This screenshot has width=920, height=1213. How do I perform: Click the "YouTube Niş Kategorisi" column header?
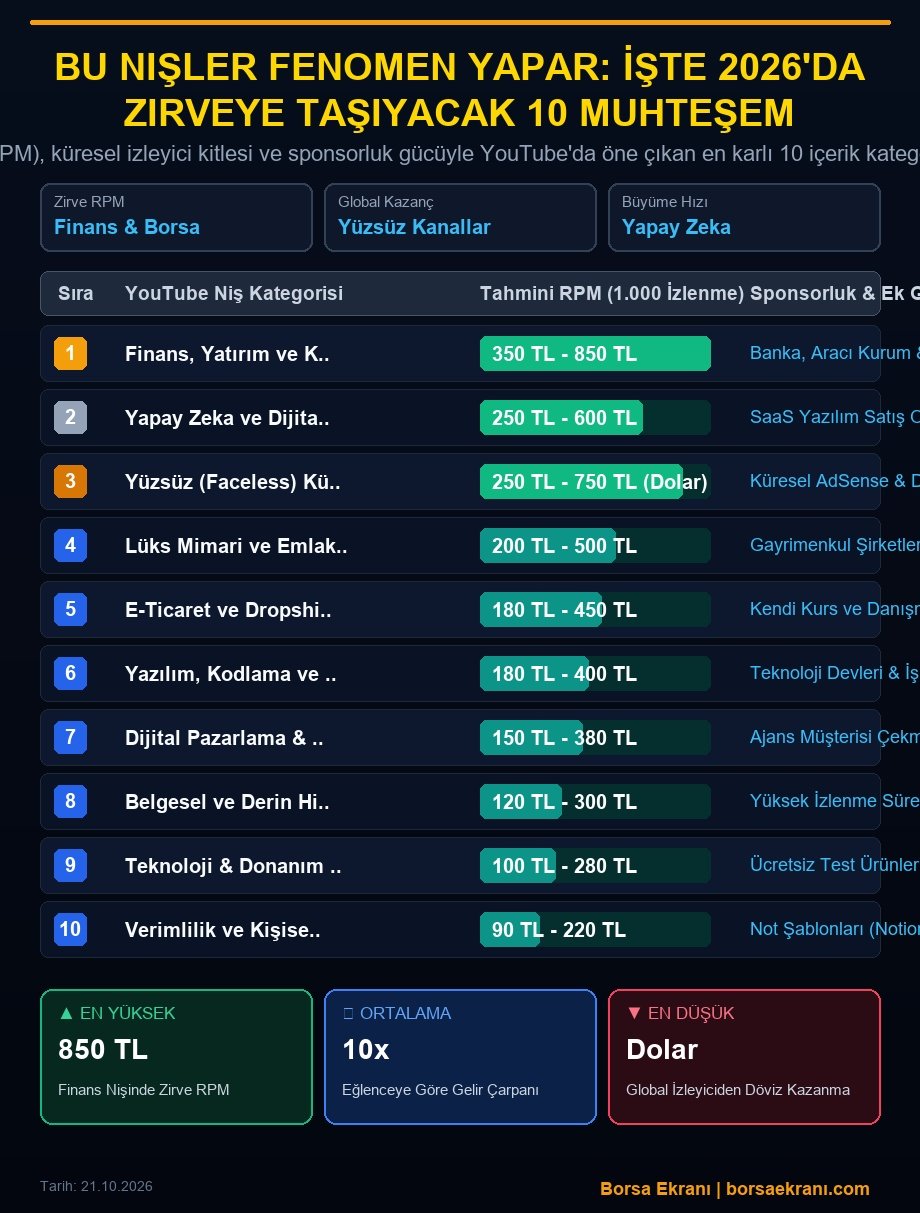coord(234,293)
